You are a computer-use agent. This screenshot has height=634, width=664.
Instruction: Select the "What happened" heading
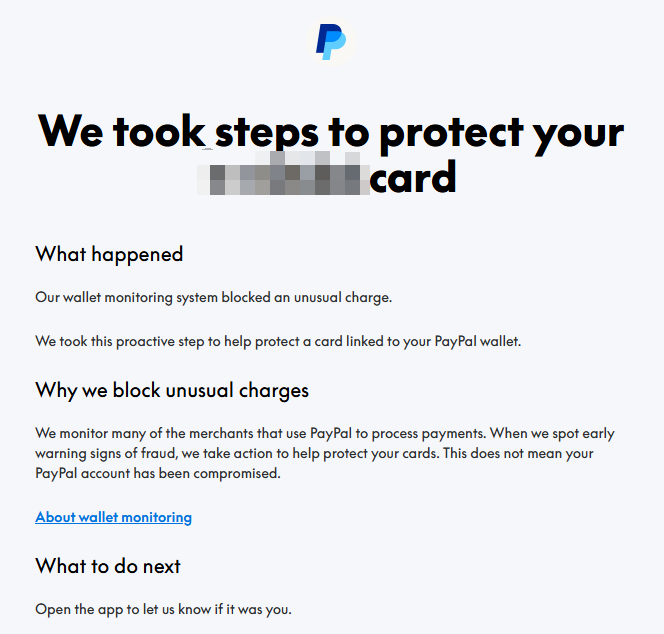109,254
